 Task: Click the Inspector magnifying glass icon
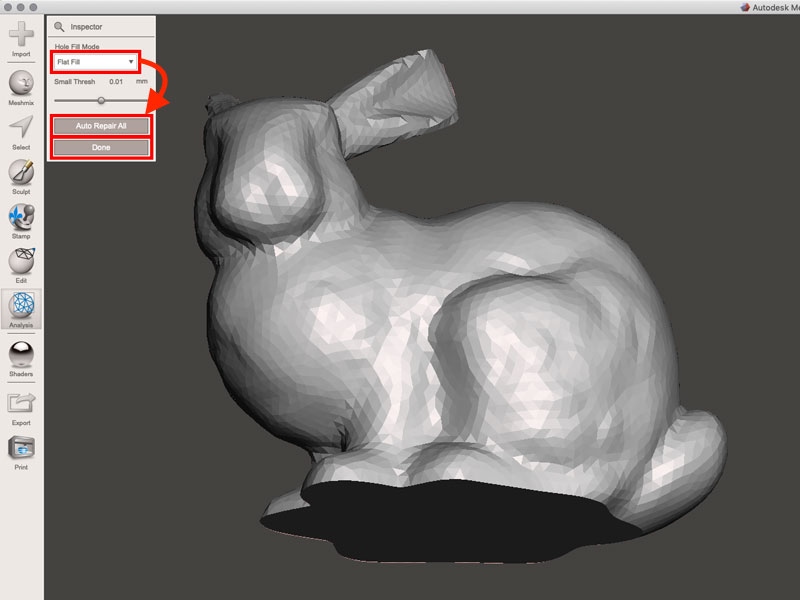coord(60,27)
